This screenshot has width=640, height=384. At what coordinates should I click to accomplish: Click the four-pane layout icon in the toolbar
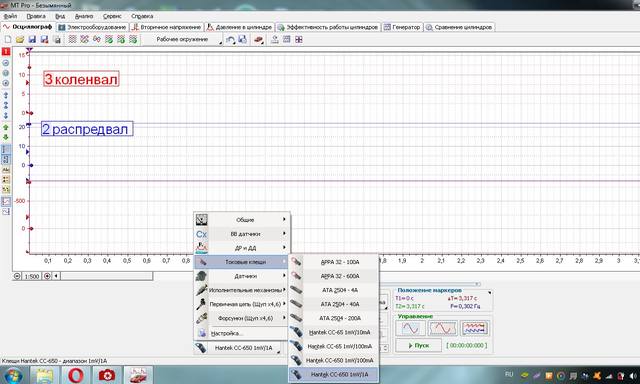[x=299, y=40]
